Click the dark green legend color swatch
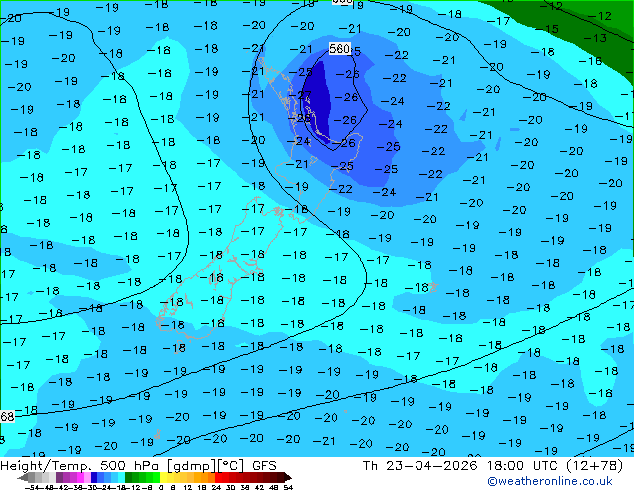 tap(128, 477)
